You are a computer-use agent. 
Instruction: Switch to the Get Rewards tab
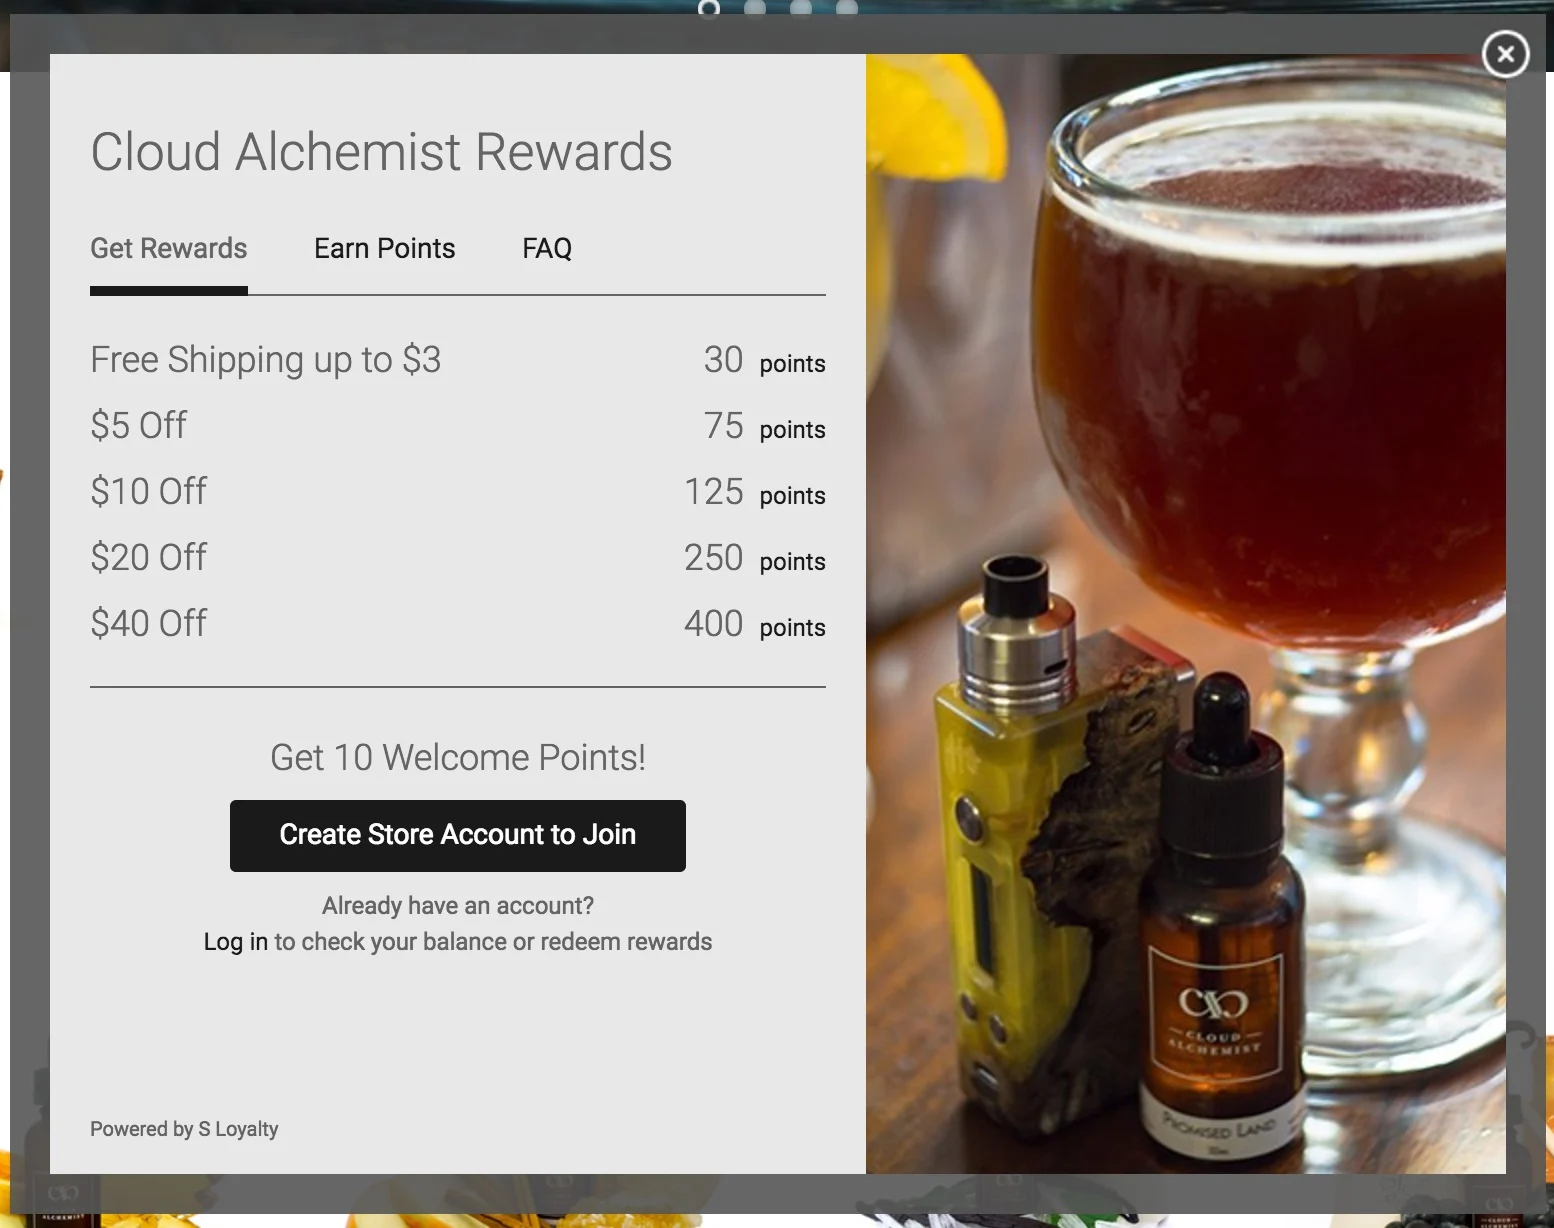tap(169, 248)
